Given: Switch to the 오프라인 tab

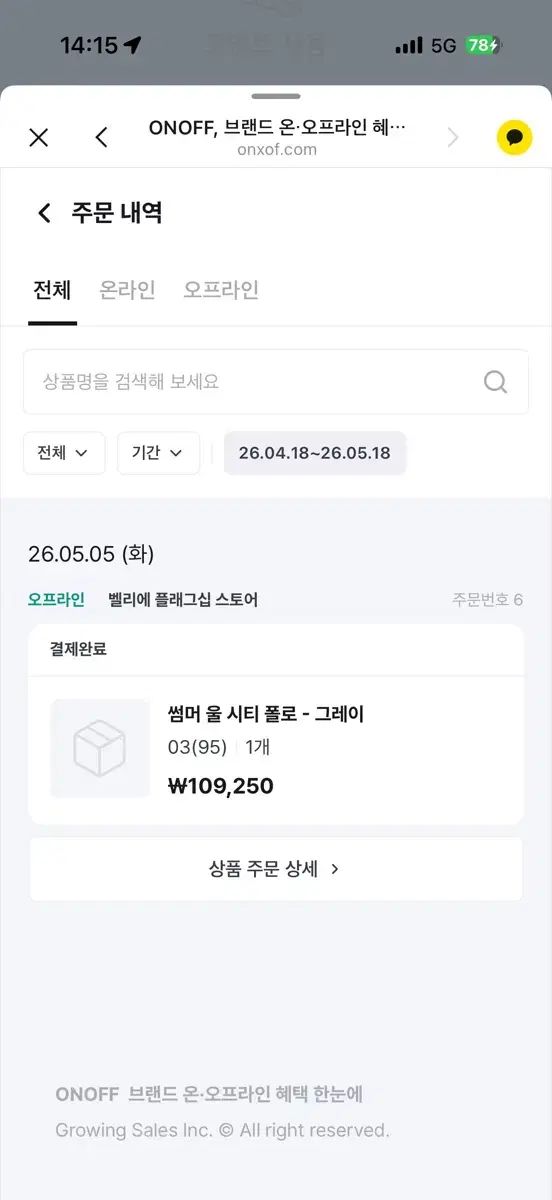Looking at the screenshot, I should [x=221, y=290].
